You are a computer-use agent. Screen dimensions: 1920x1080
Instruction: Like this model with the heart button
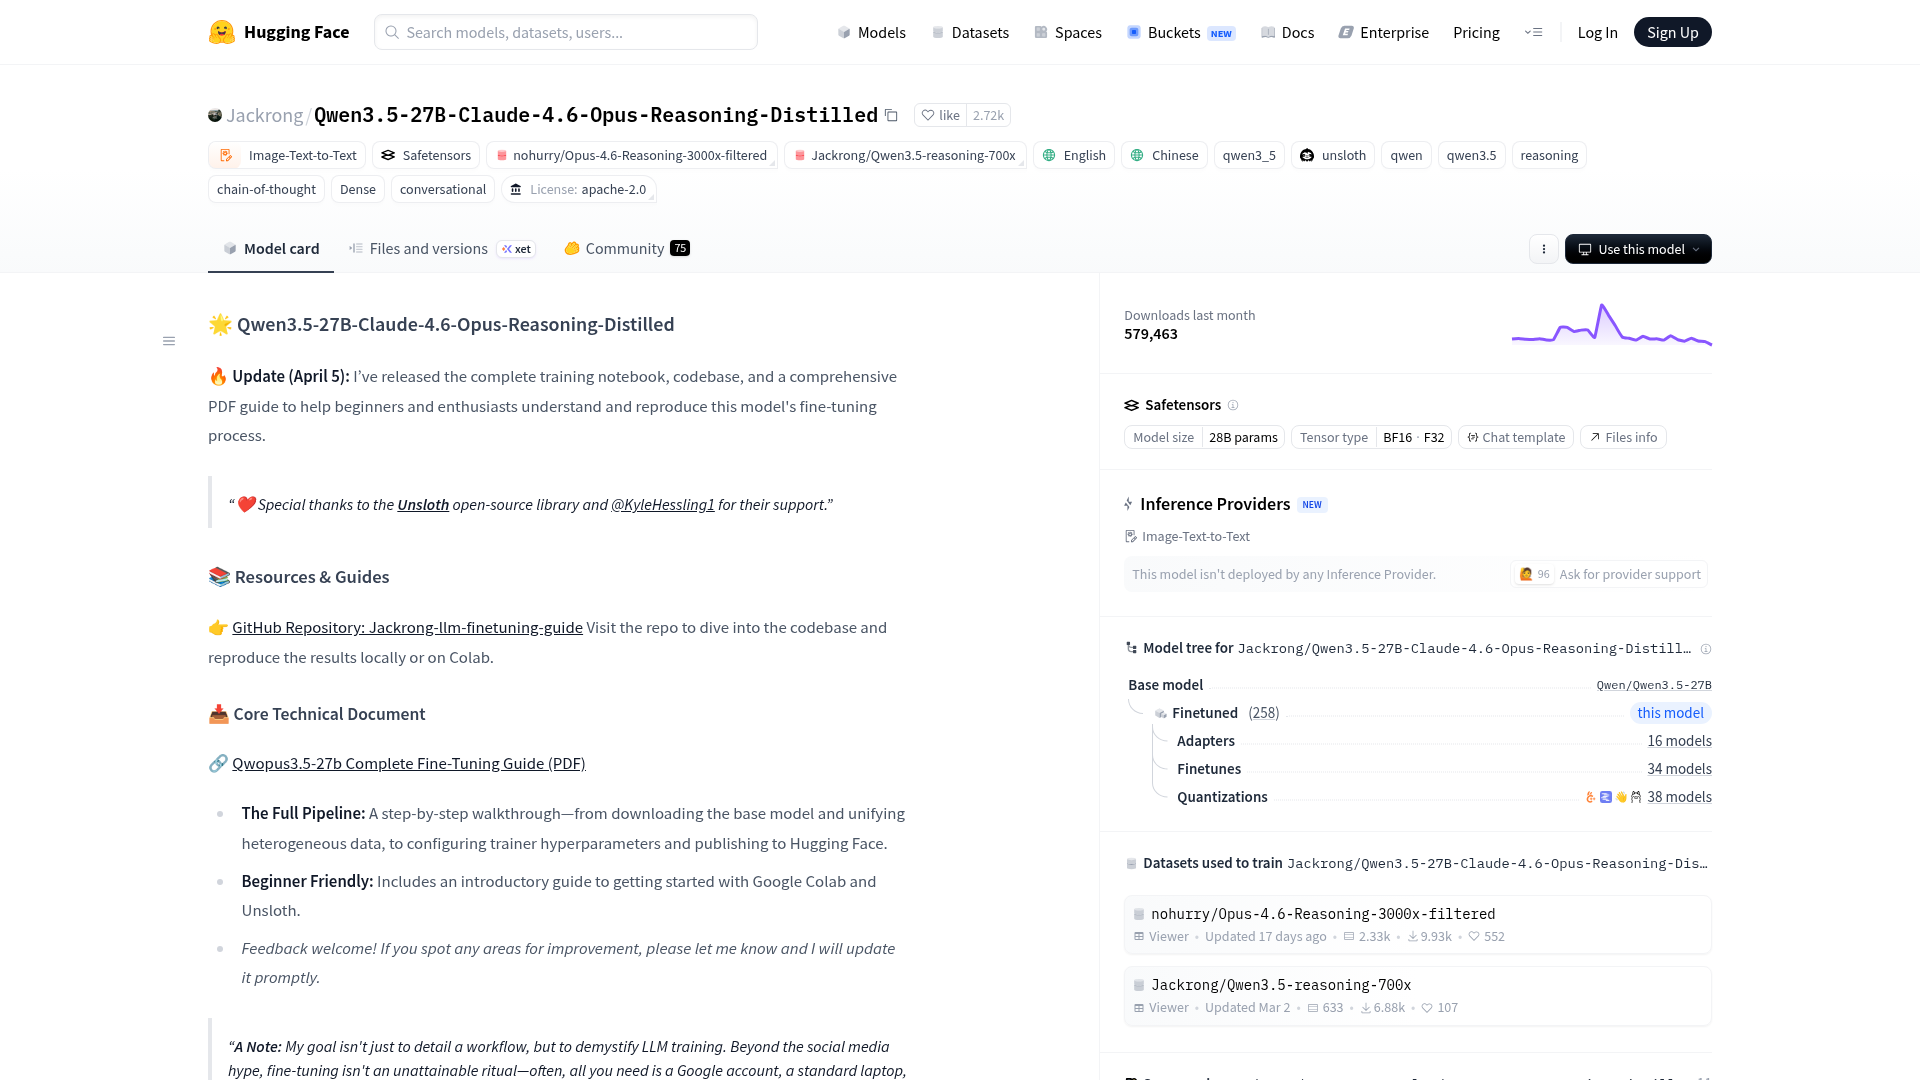(939, 115)
